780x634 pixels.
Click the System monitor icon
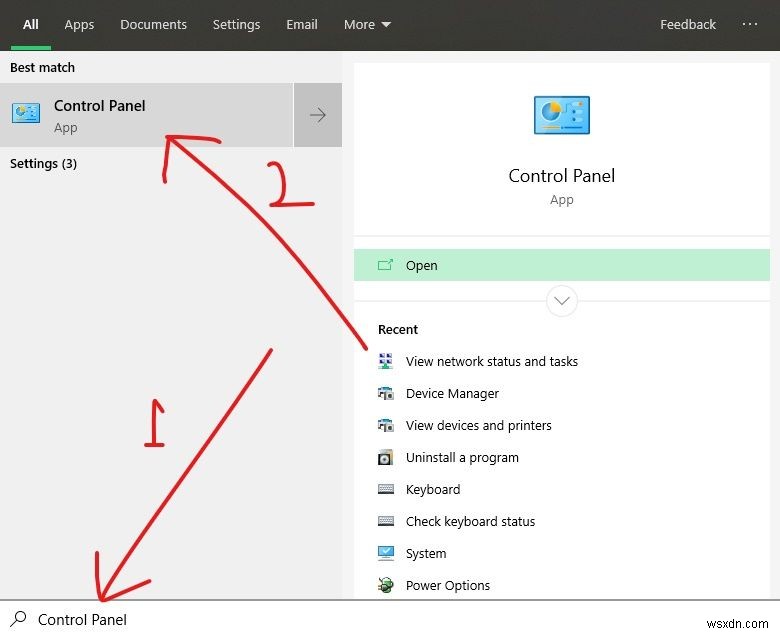[x=386, y=553]
